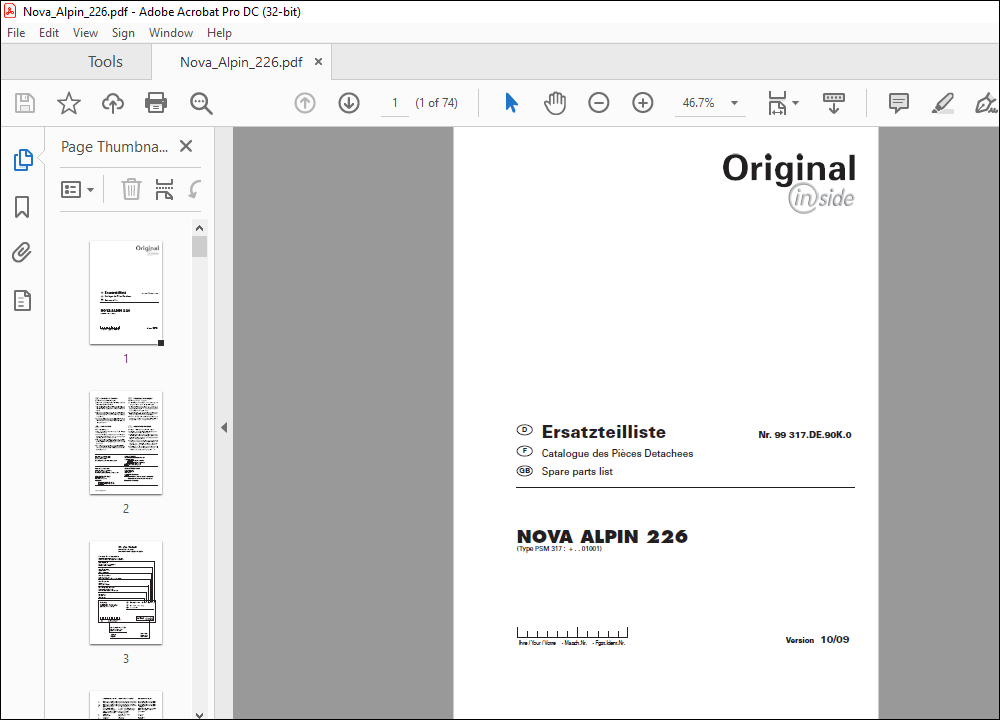Activate the Selection arrow tool
This screenshot has width=1000, height=720.
511,103
